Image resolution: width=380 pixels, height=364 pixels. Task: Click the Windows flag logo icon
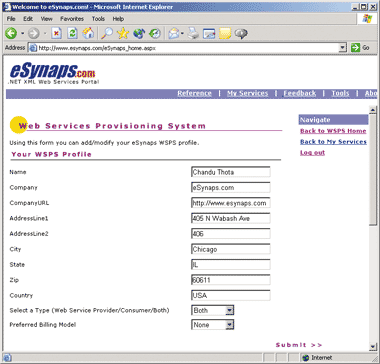(367, 19)
